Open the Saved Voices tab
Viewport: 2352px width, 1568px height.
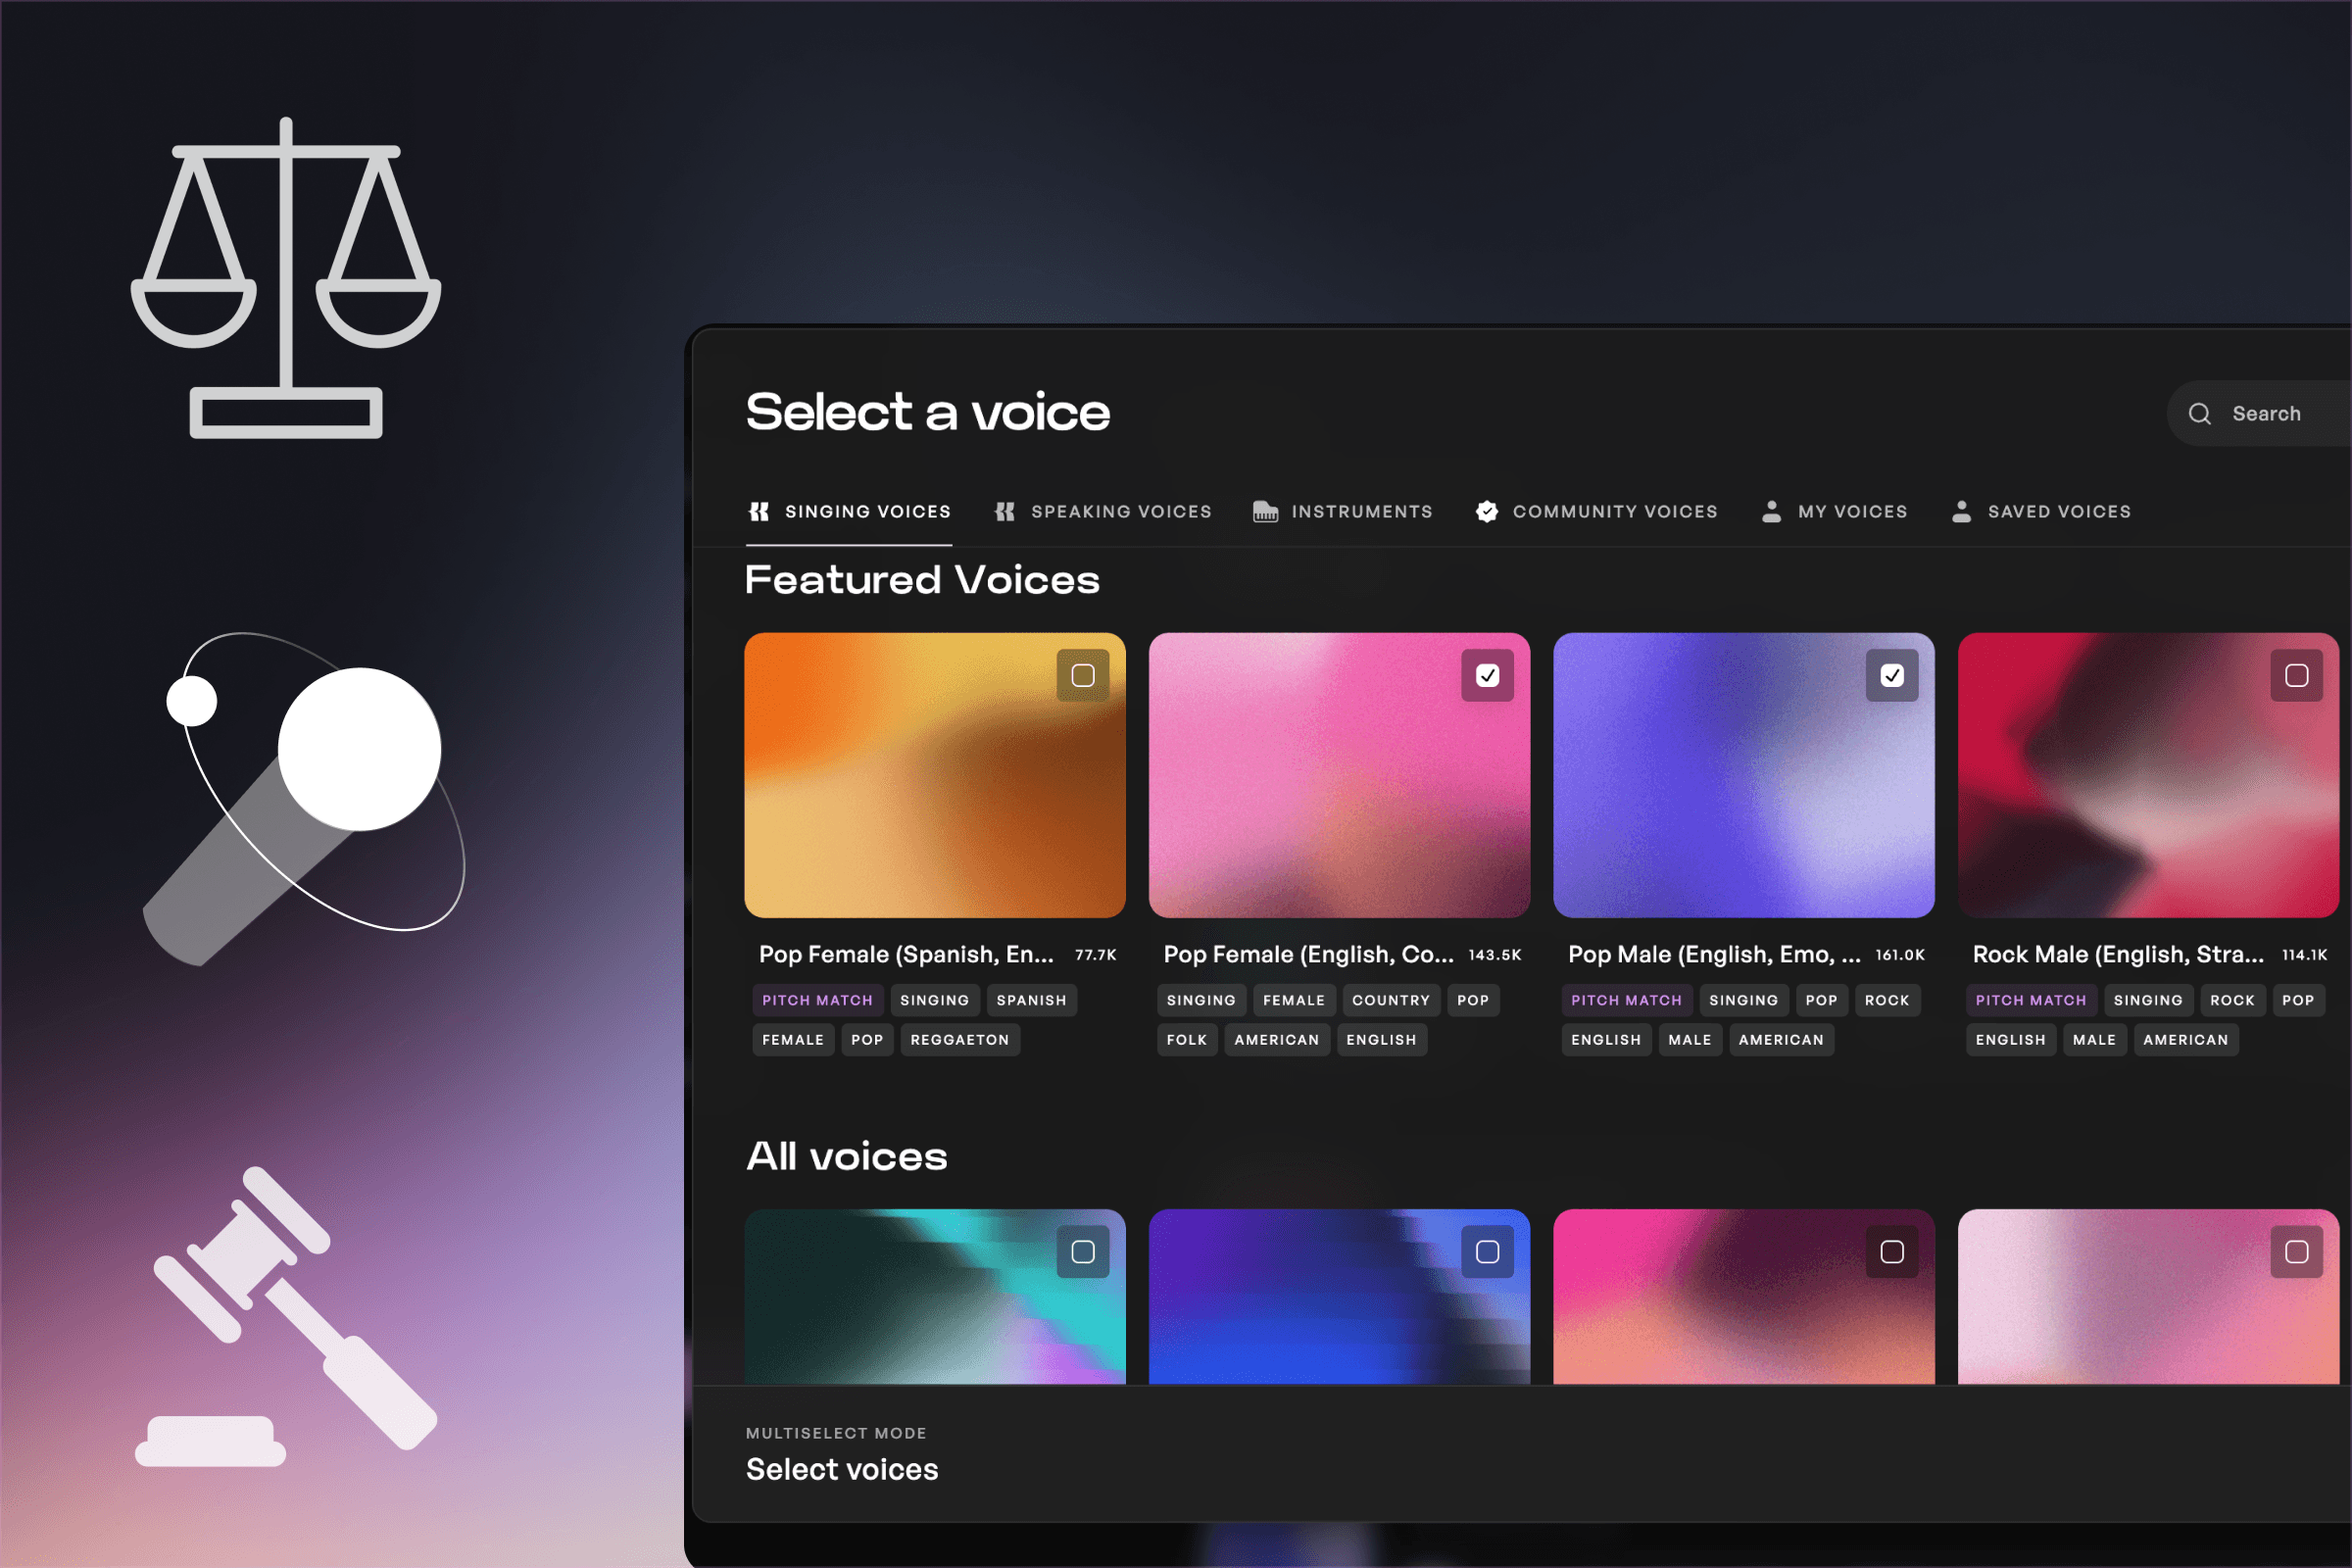pos(2042,512)
